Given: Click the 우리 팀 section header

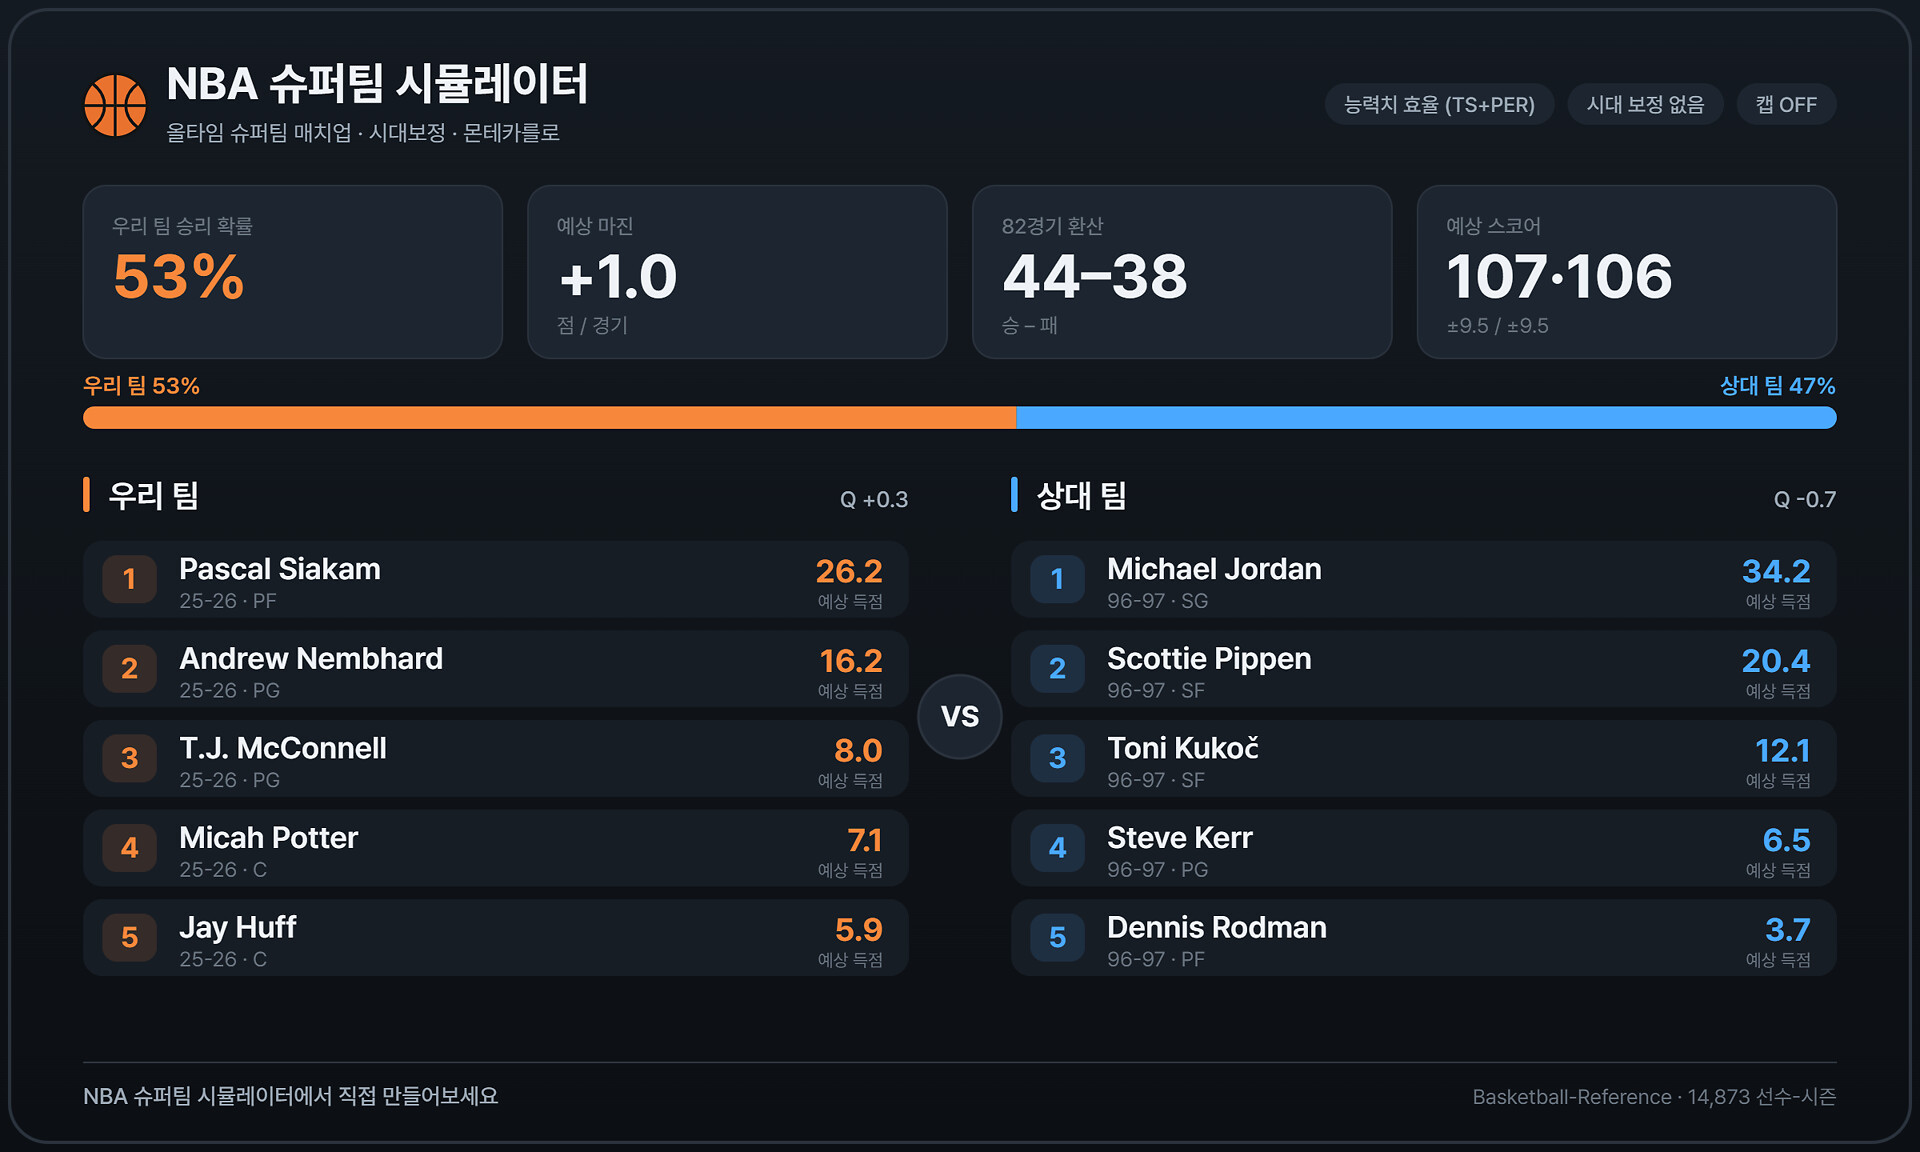Looking at the screenshot, I should [153, 496].
